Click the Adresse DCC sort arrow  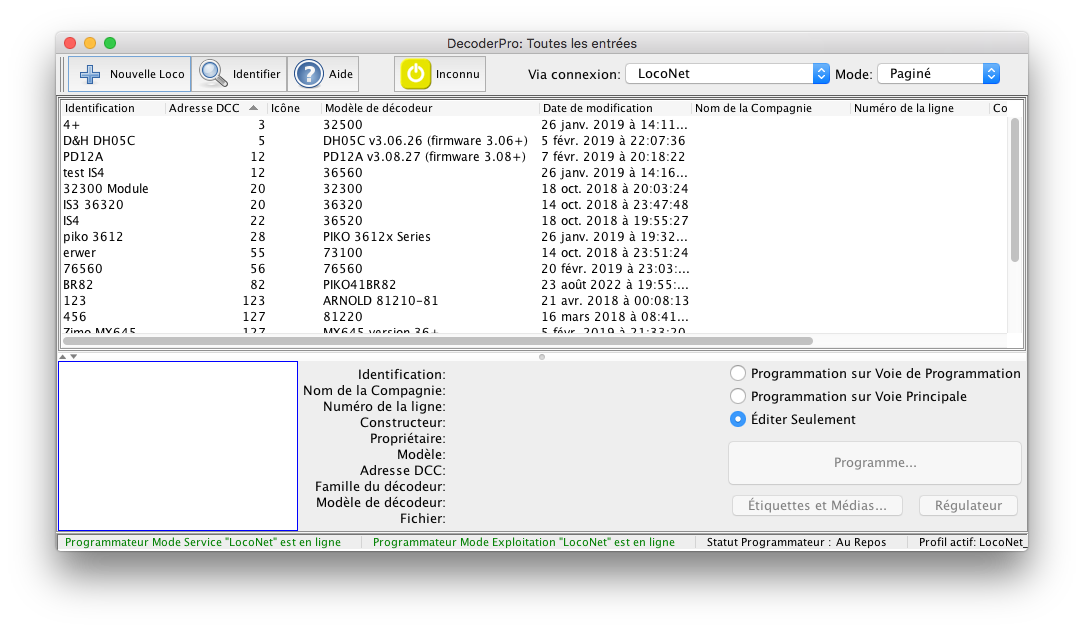pos(253,108)
